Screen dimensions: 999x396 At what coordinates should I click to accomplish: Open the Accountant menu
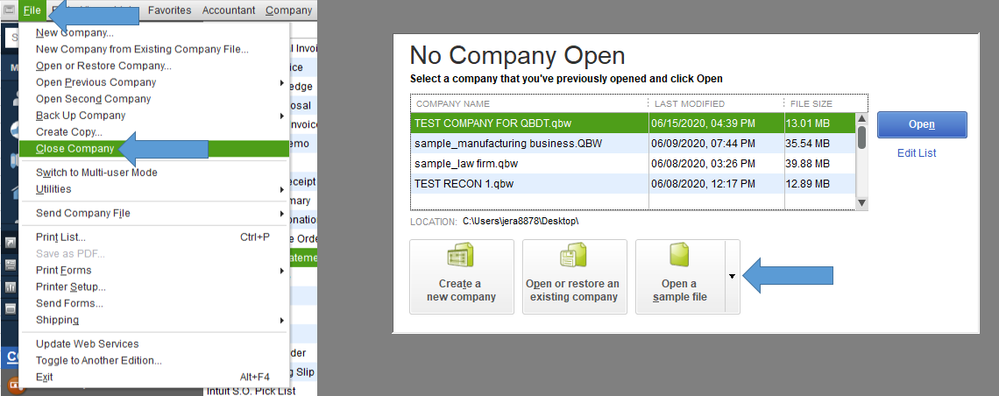pyautogui.click(x=229, y=10)
